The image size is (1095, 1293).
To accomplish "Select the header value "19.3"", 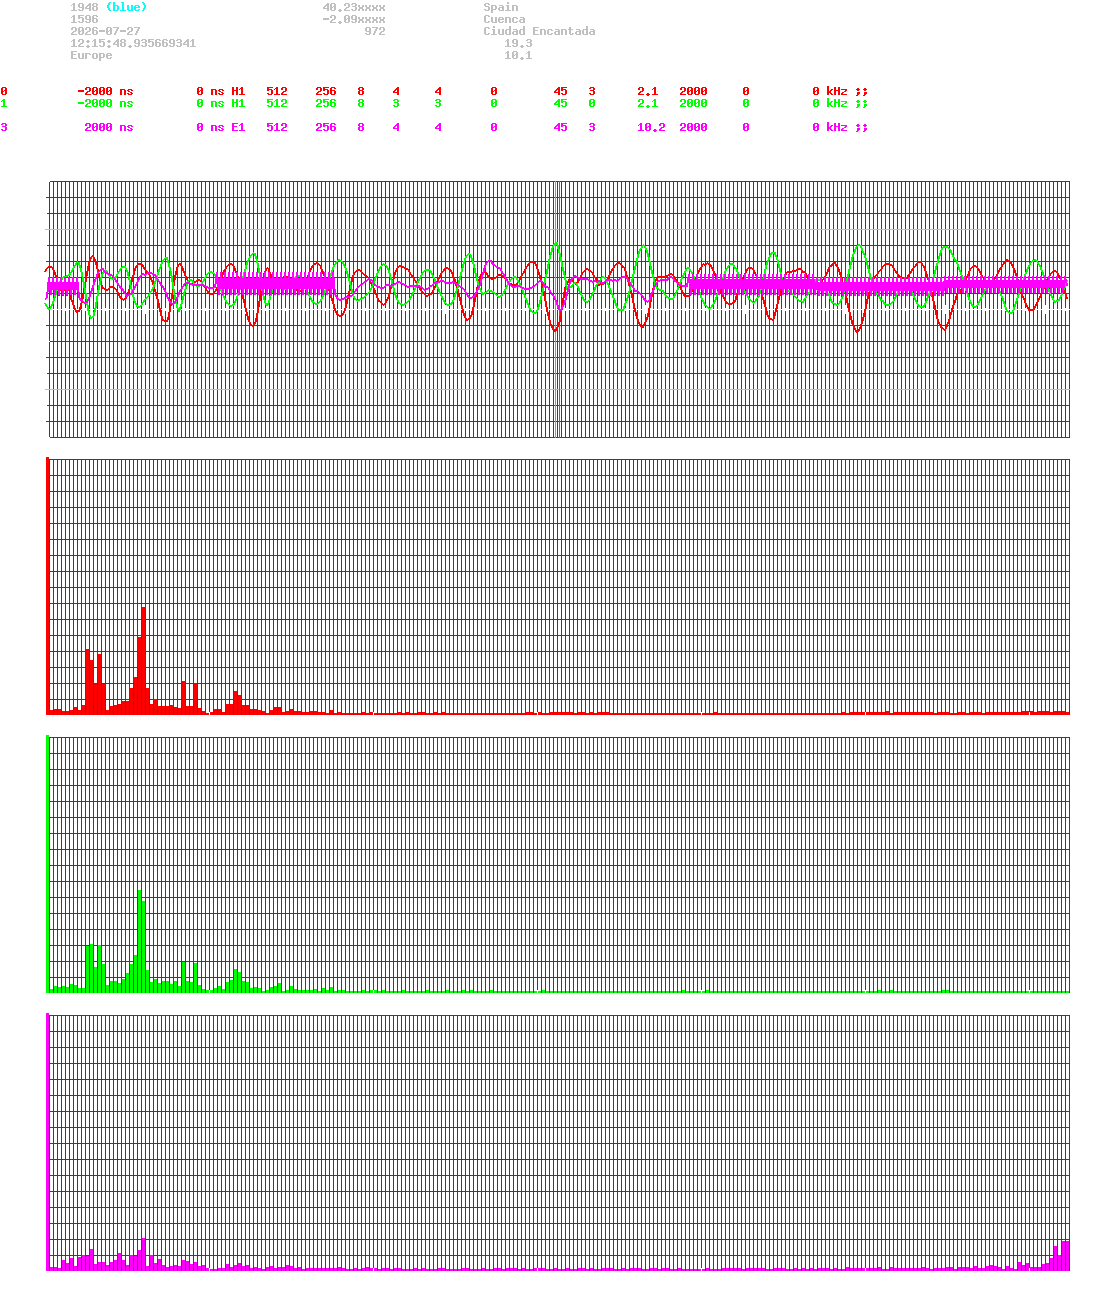I will coord(518,43).
